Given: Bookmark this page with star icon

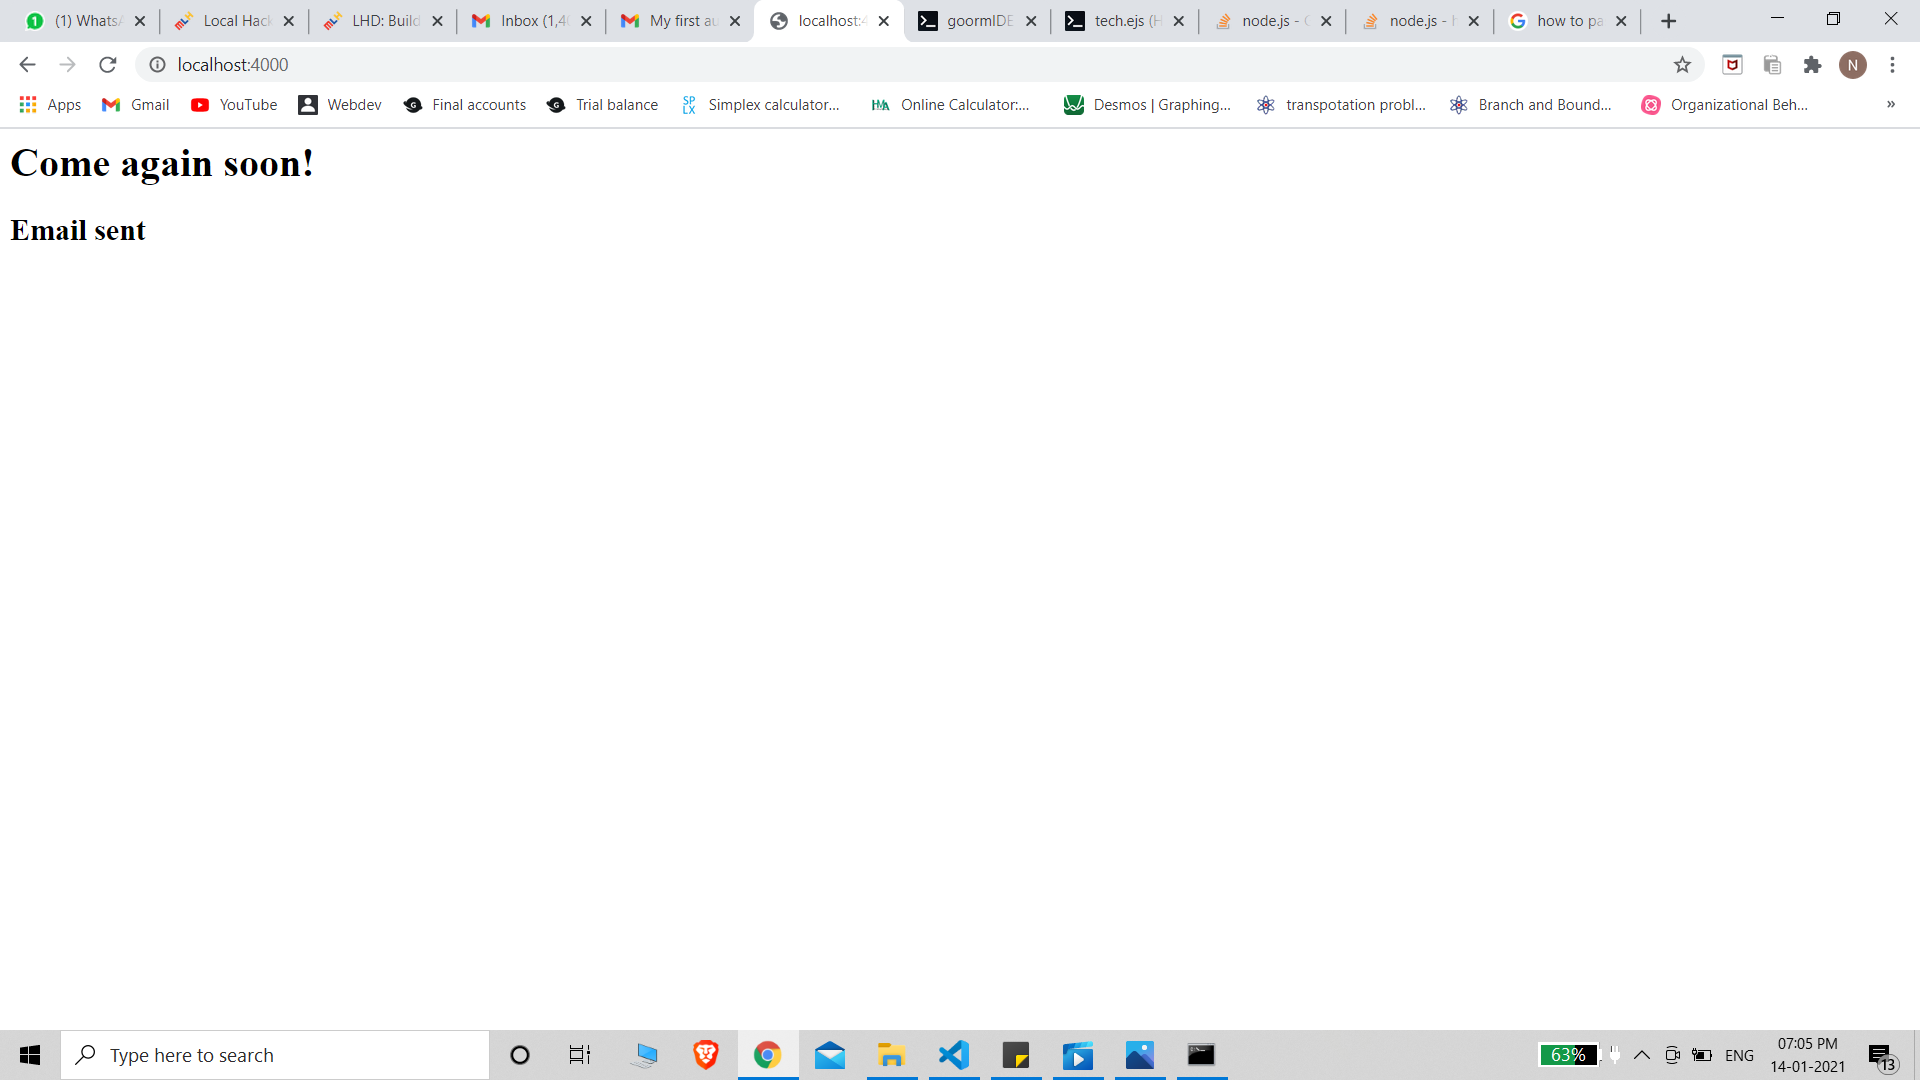Looking at the screenshot, I should (x=1682, y=65).
